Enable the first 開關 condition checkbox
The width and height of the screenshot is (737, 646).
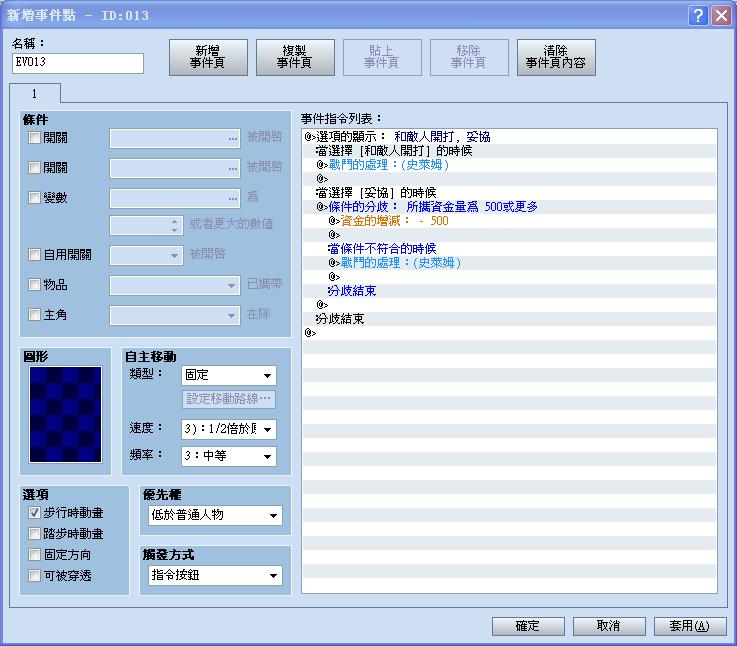[34, 137]
